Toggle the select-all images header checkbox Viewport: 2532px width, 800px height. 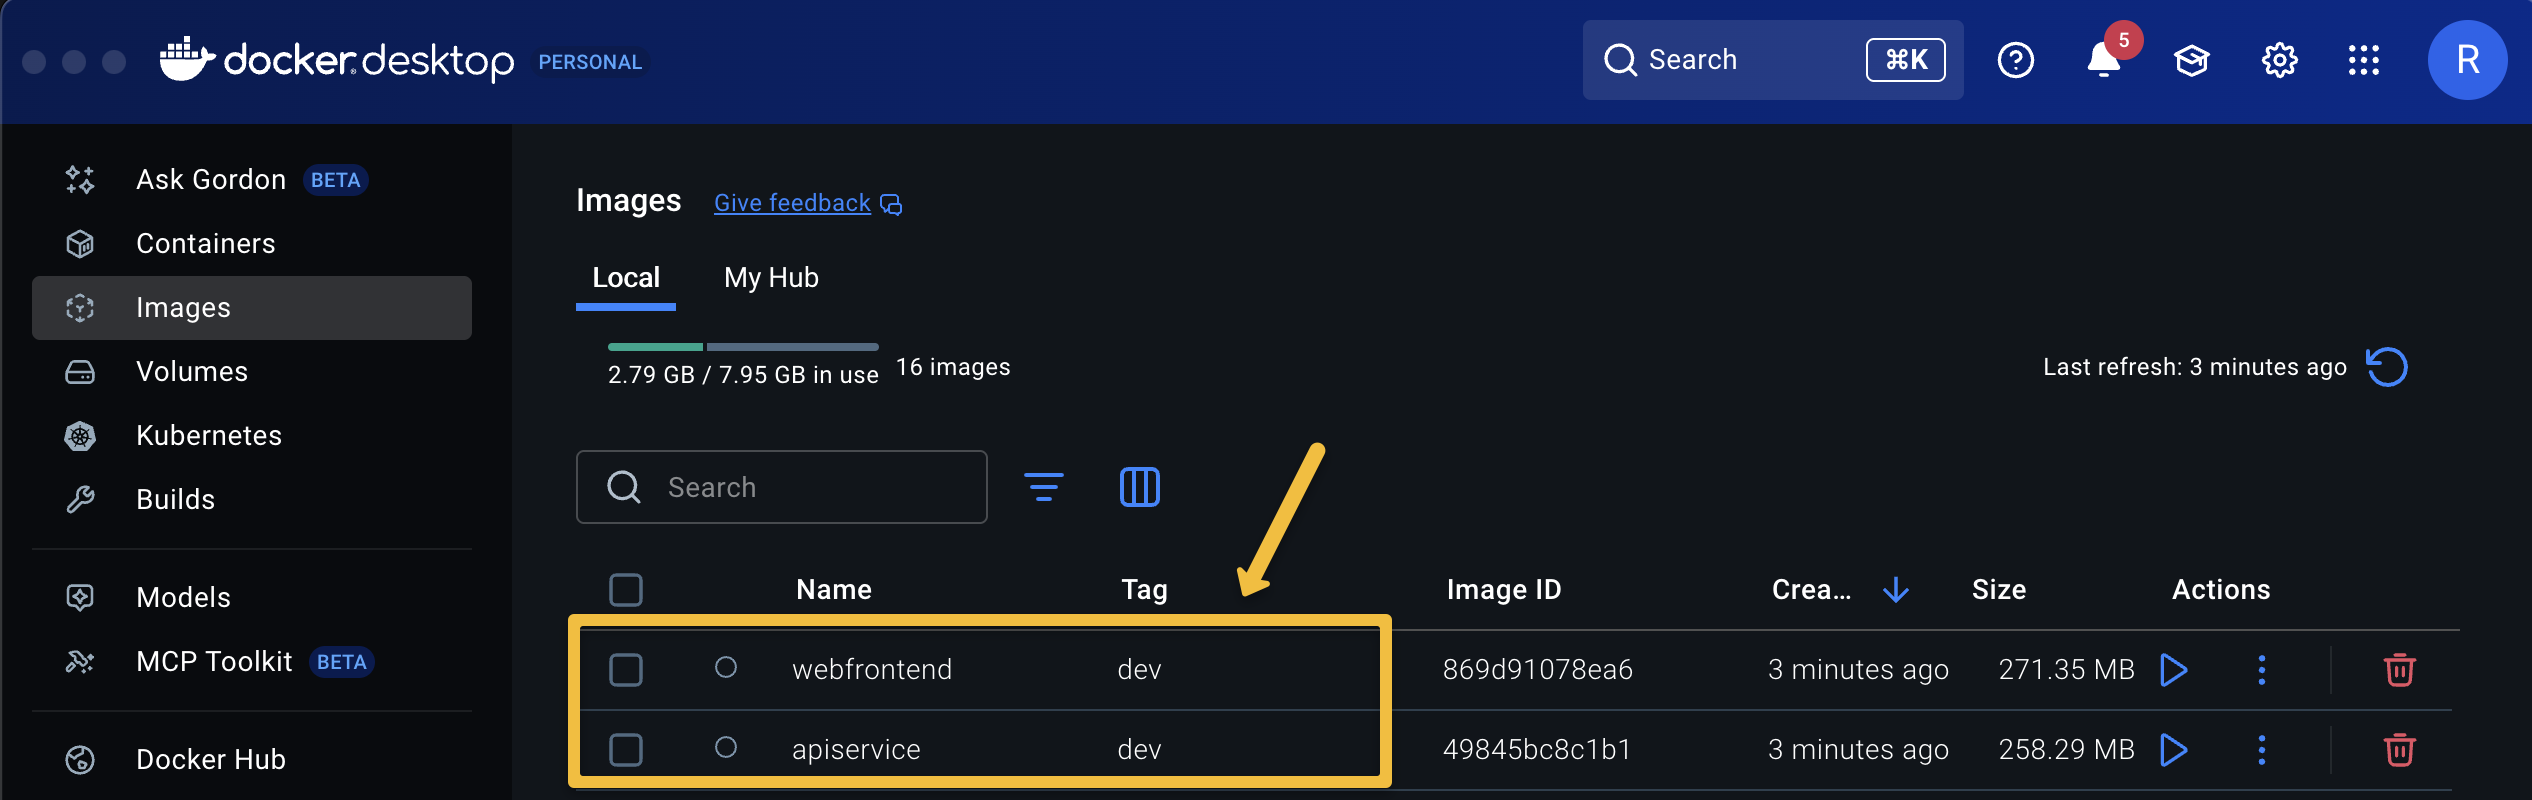coord(626,590)
